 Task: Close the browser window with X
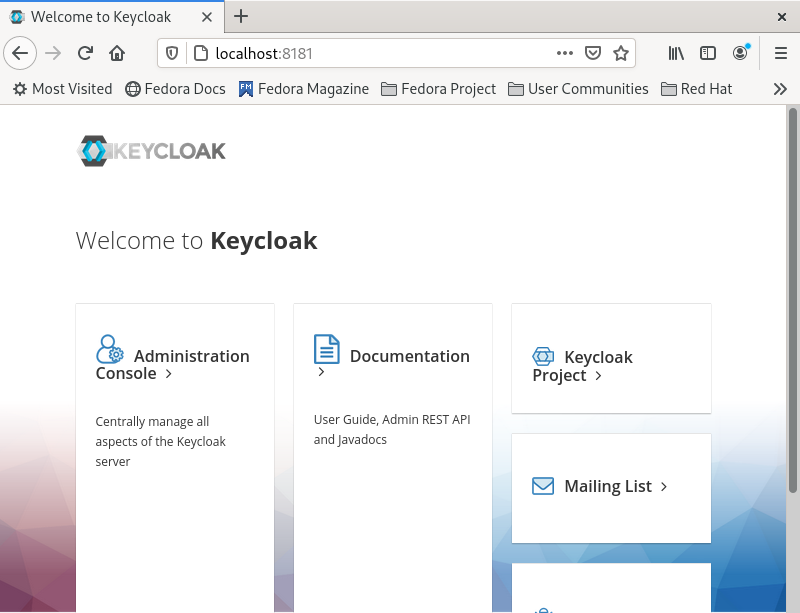coord(781,17)
